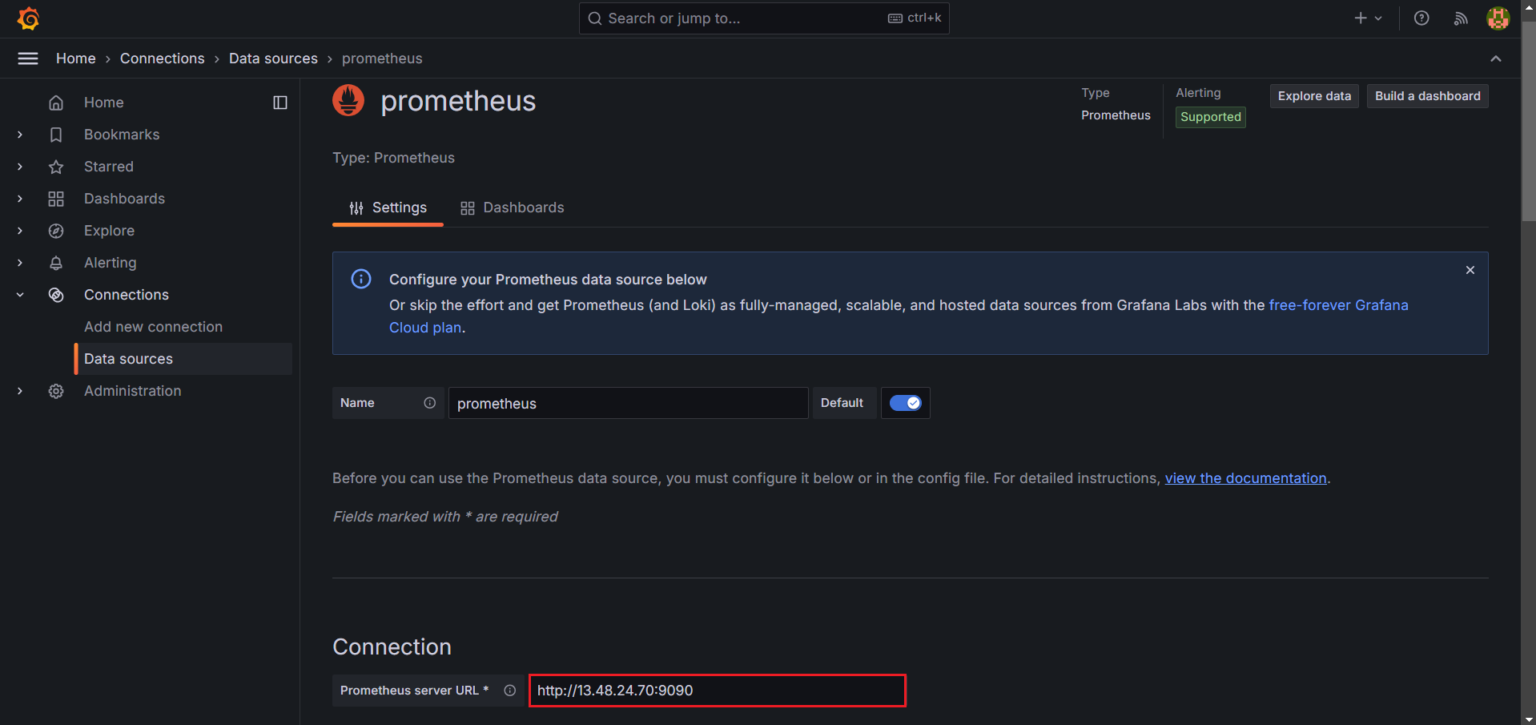Open the user profile avatar

pos(1497,18)
